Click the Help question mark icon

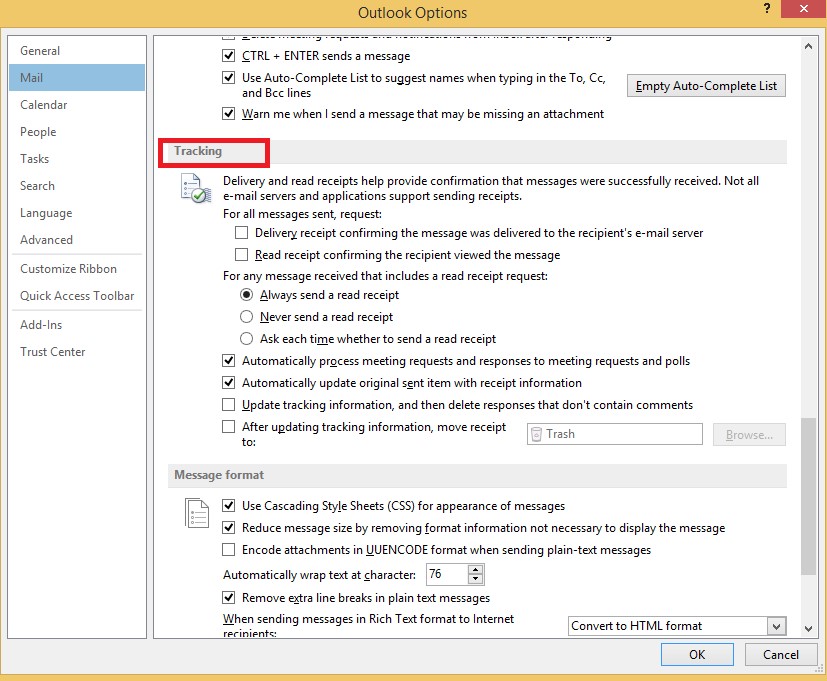pyautogui.click(x=767, y=8)
